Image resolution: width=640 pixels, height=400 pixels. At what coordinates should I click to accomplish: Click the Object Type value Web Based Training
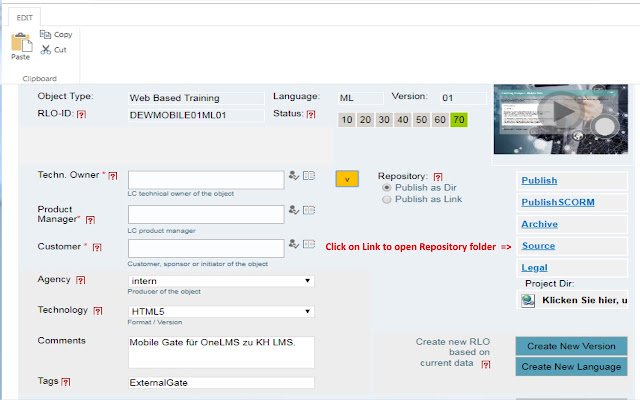pyautogui.click(x=196, y=98)
